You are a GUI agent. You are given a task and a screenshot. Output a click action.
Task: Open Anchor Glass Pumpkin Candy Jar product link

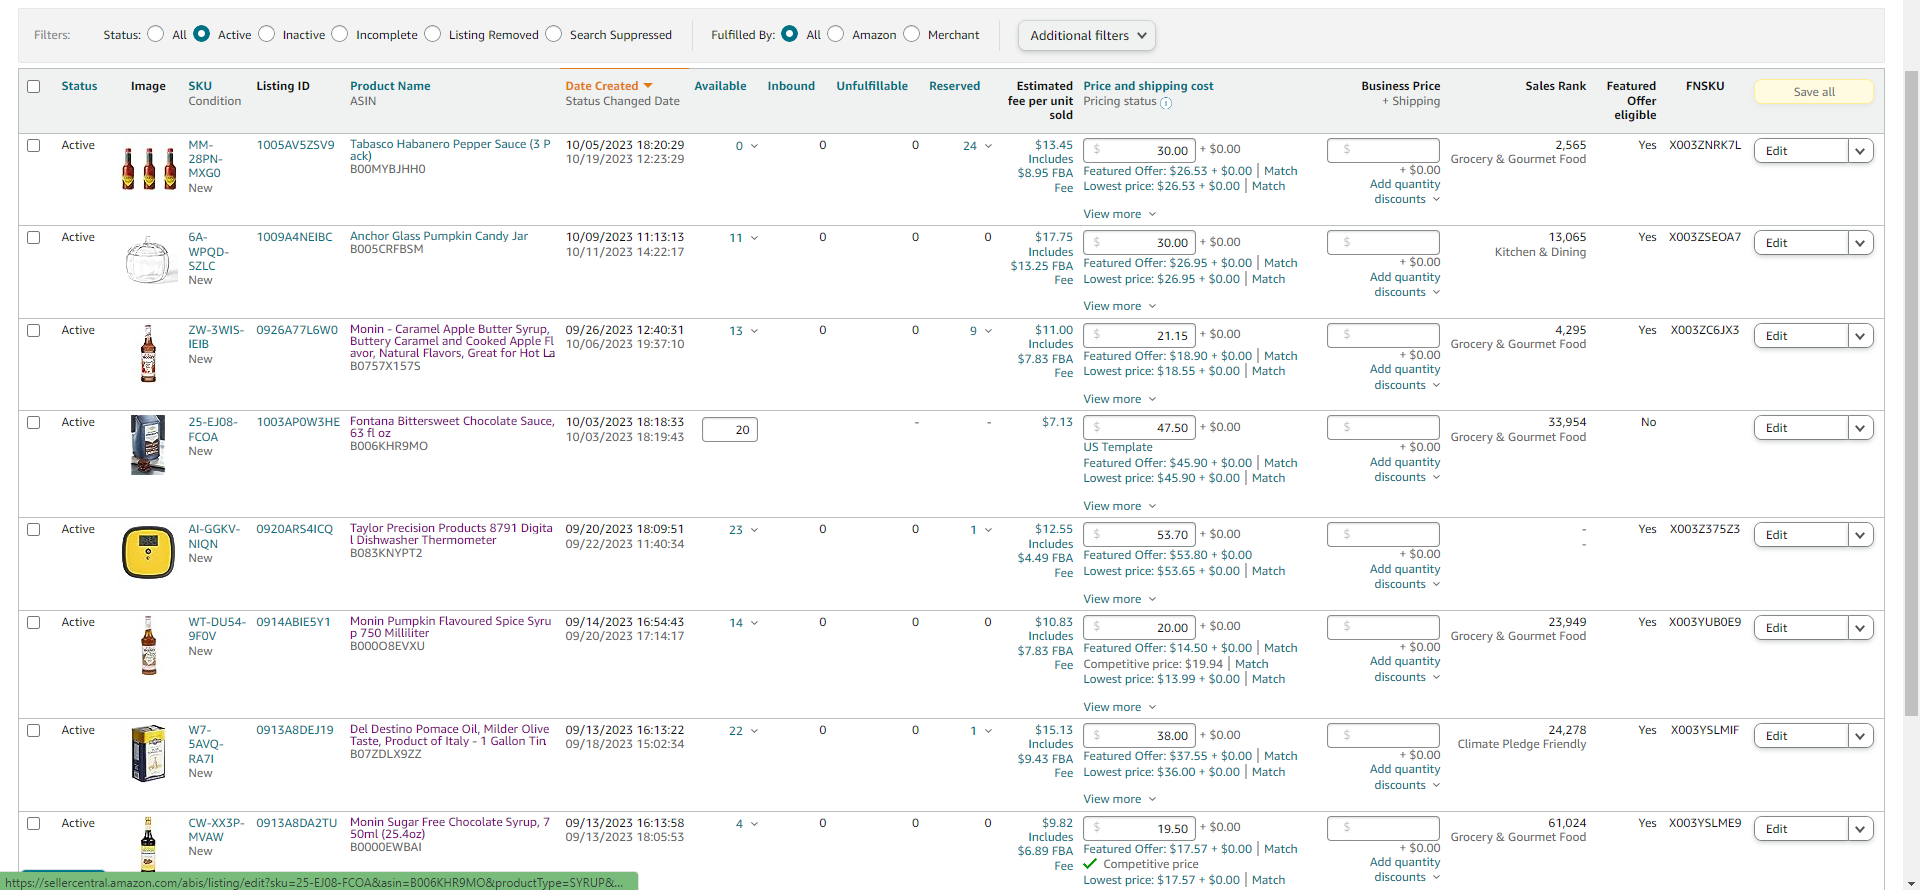pos(439,236)
